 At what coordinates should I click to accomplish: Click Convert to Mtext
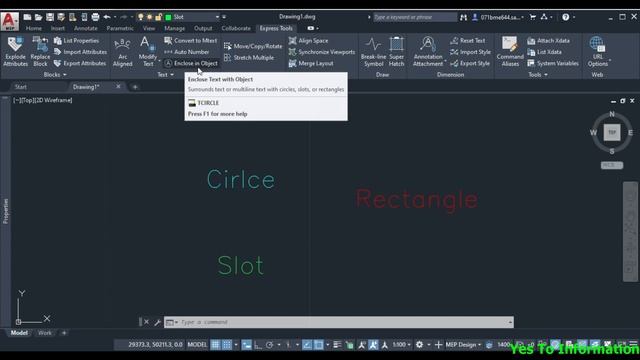191,40
